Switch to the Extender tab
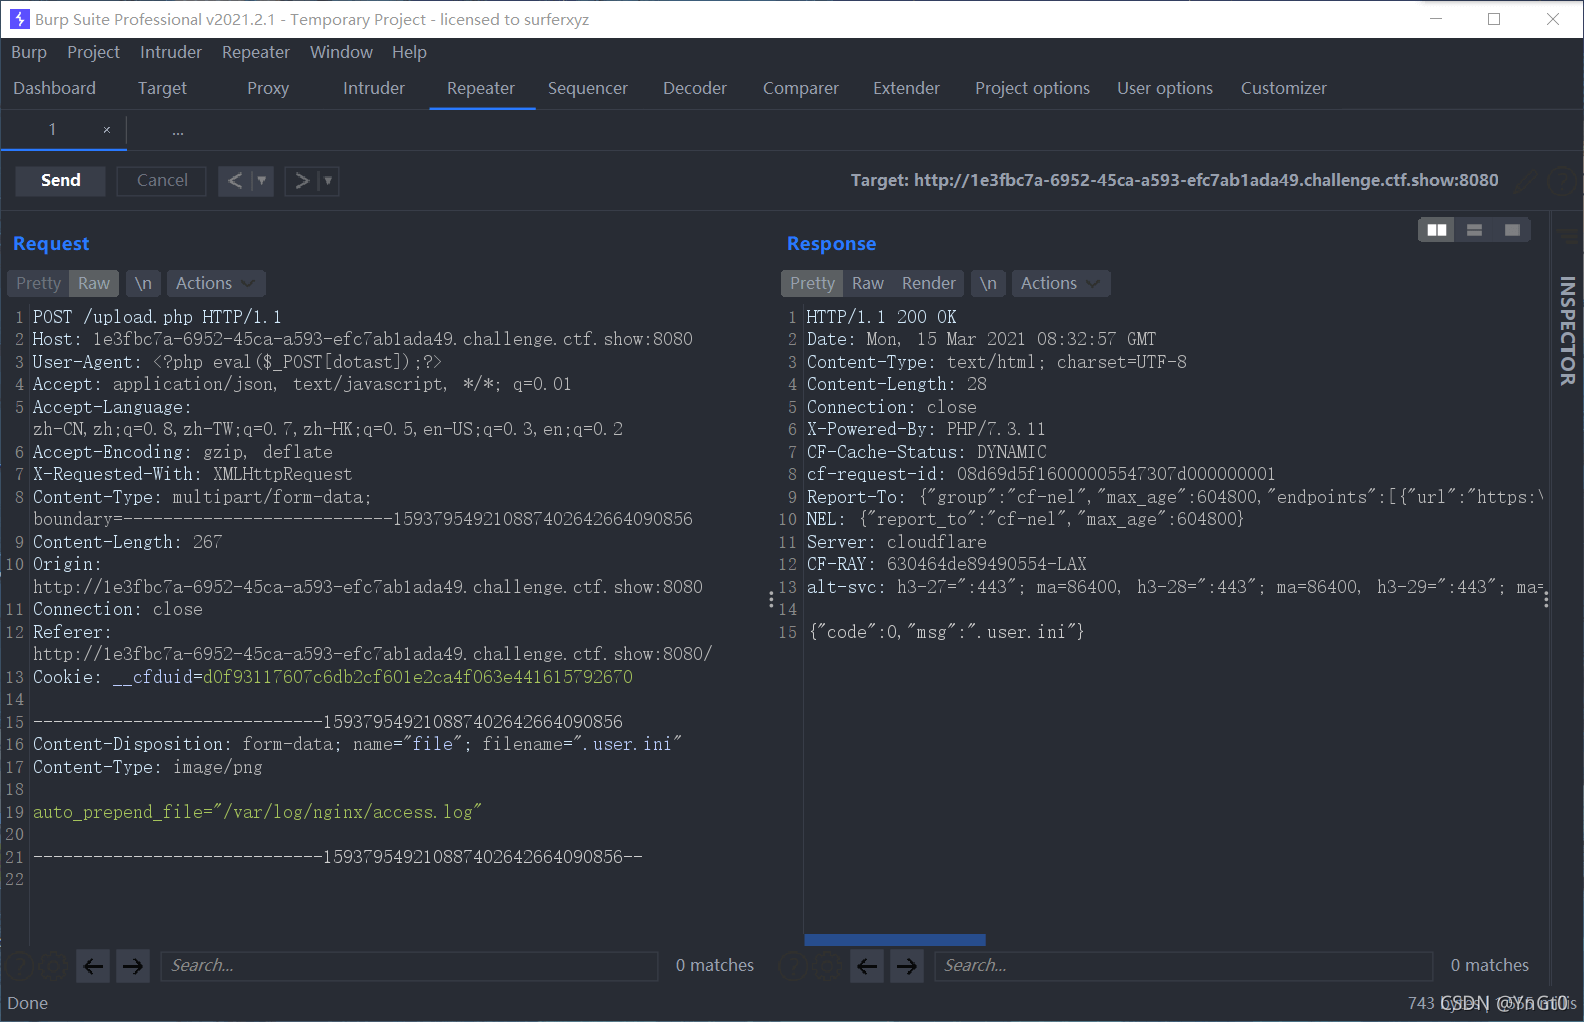The height and width of the screenshot is (1022, 1584). click(906, 88)
